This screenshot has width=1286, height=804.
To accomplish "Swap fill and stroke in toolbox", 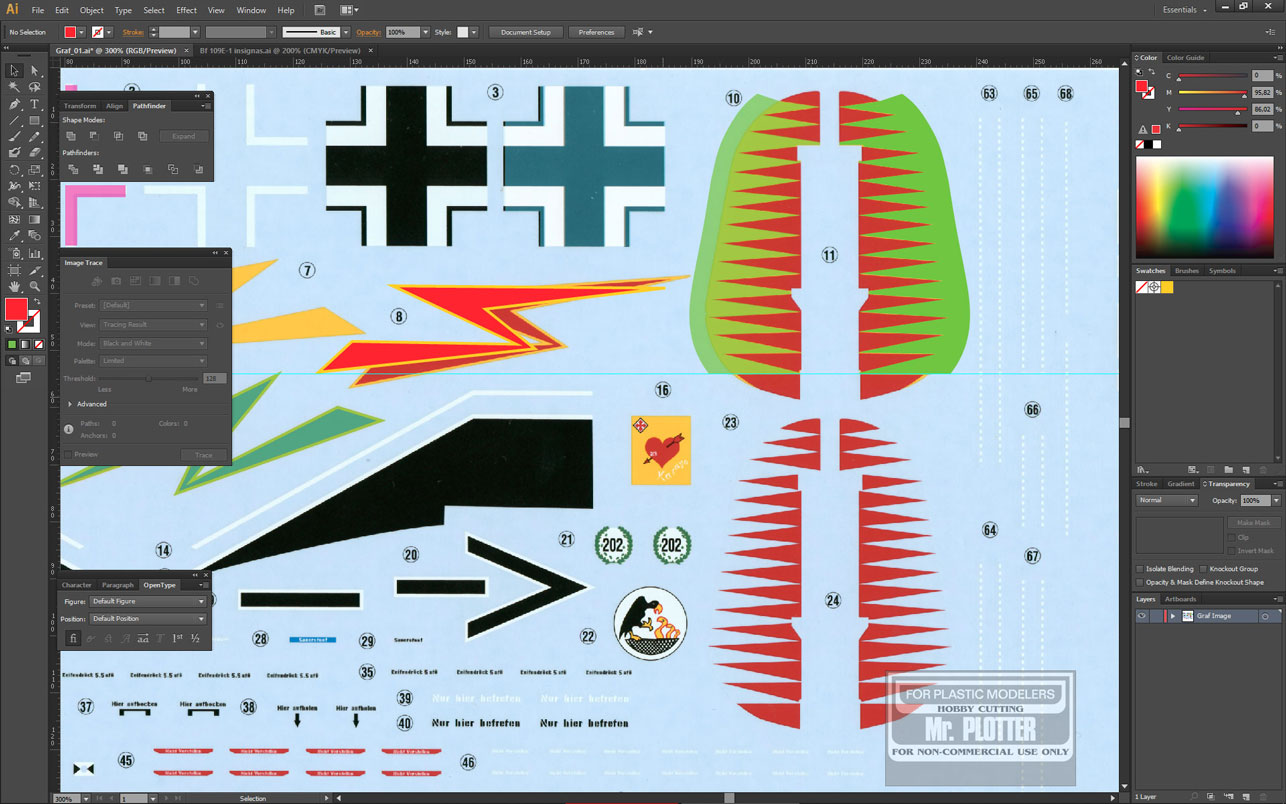I will coord(36,301).
